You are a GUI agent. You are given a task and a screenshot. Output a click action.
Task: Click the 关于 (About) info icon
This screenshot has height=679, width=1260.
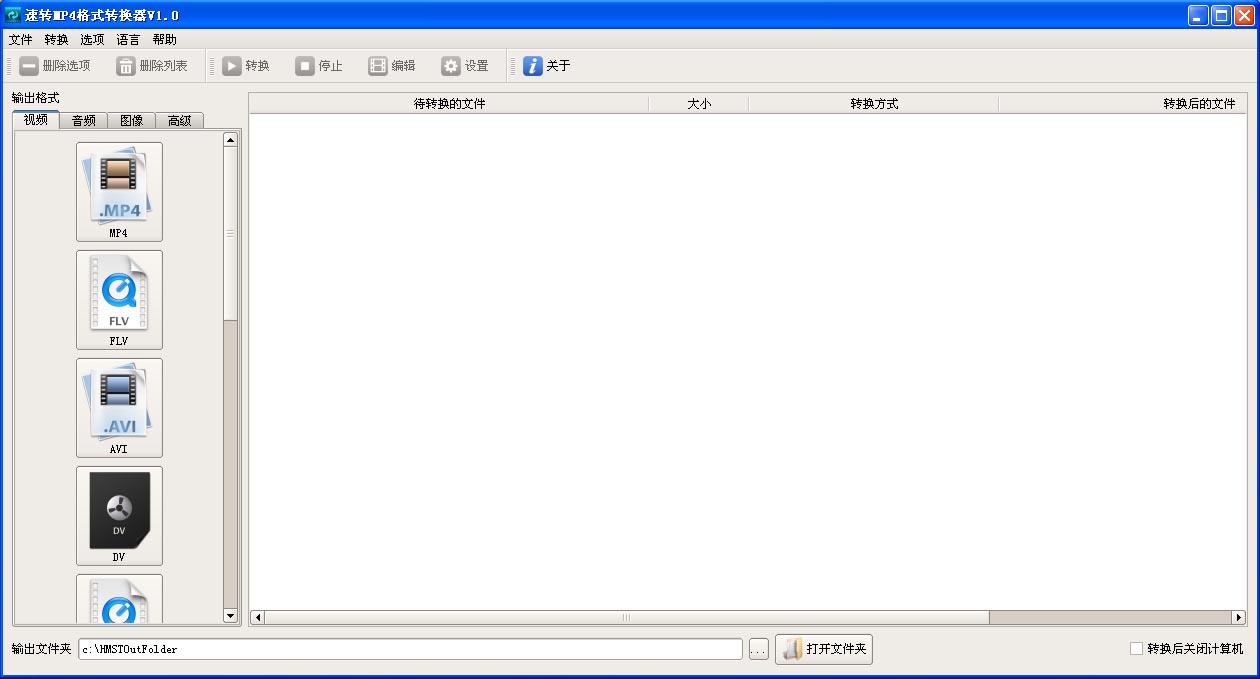click(x=544, y=65)
